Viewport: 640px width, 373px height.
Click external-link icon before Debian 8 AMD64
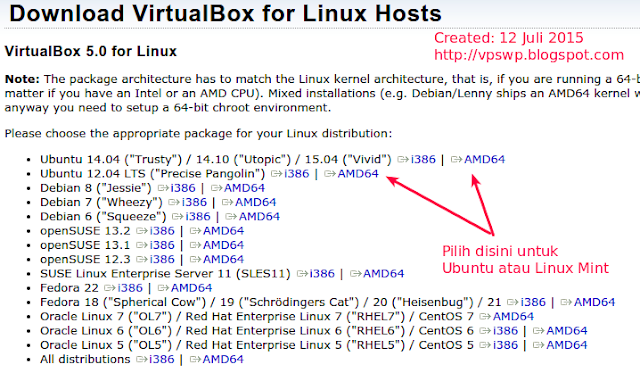(216, 188)
